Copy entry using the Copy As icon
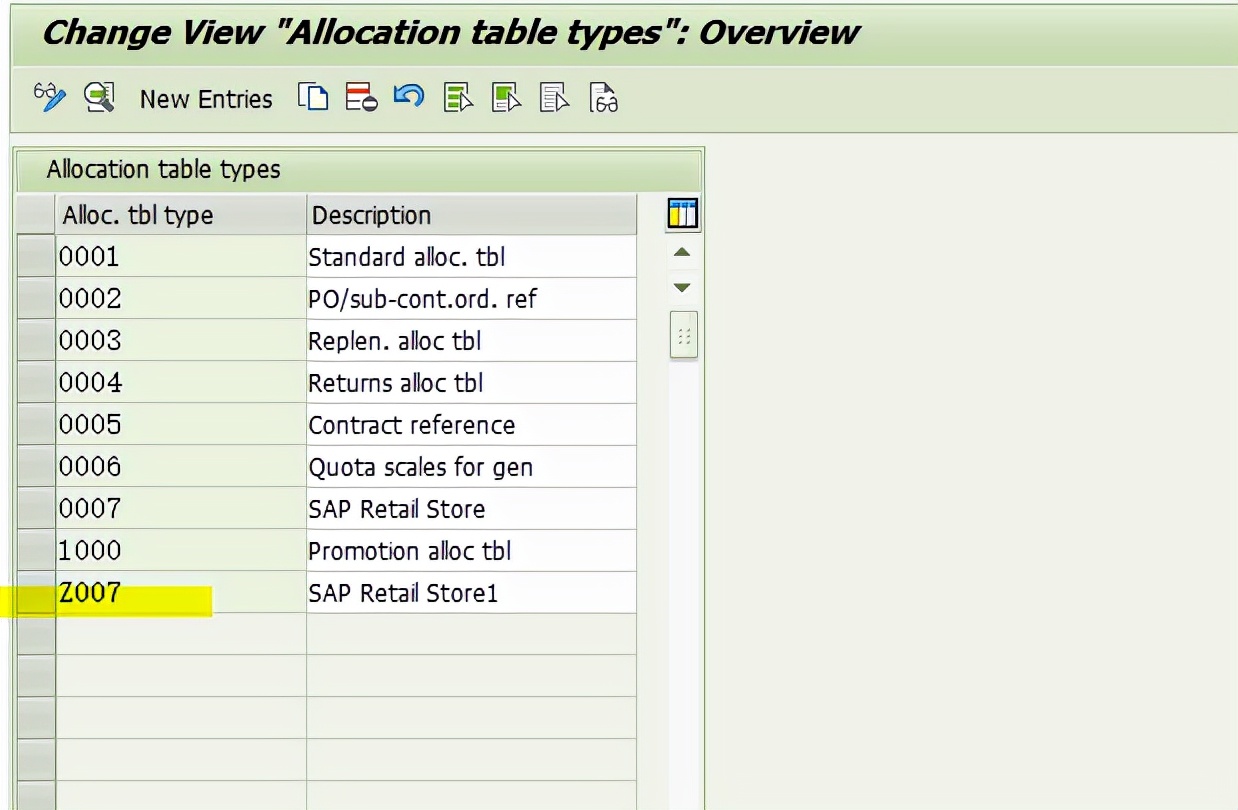 [x=313, y=97]
